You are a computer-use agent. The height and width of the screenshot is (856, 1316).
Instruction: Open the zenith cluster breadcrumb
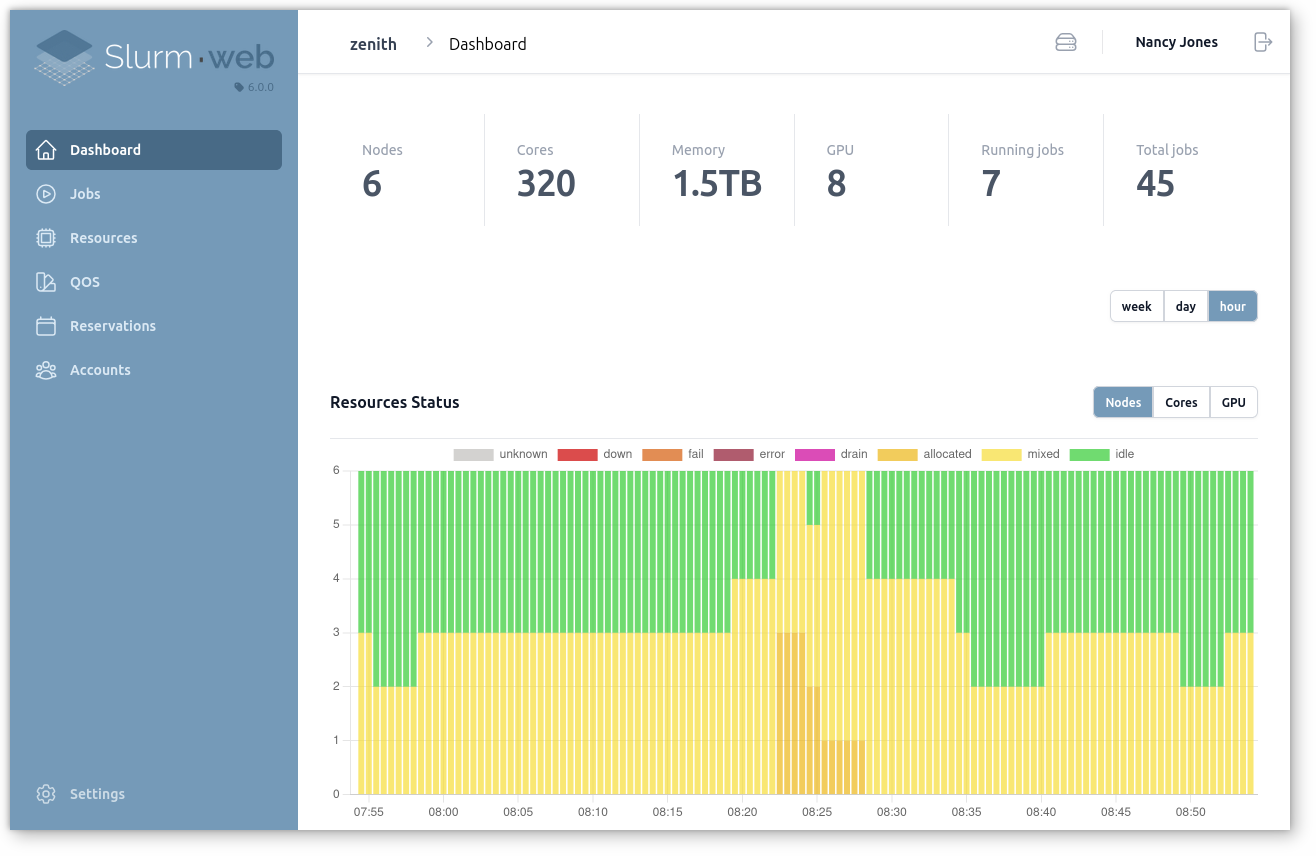click(x=372, y=44)
